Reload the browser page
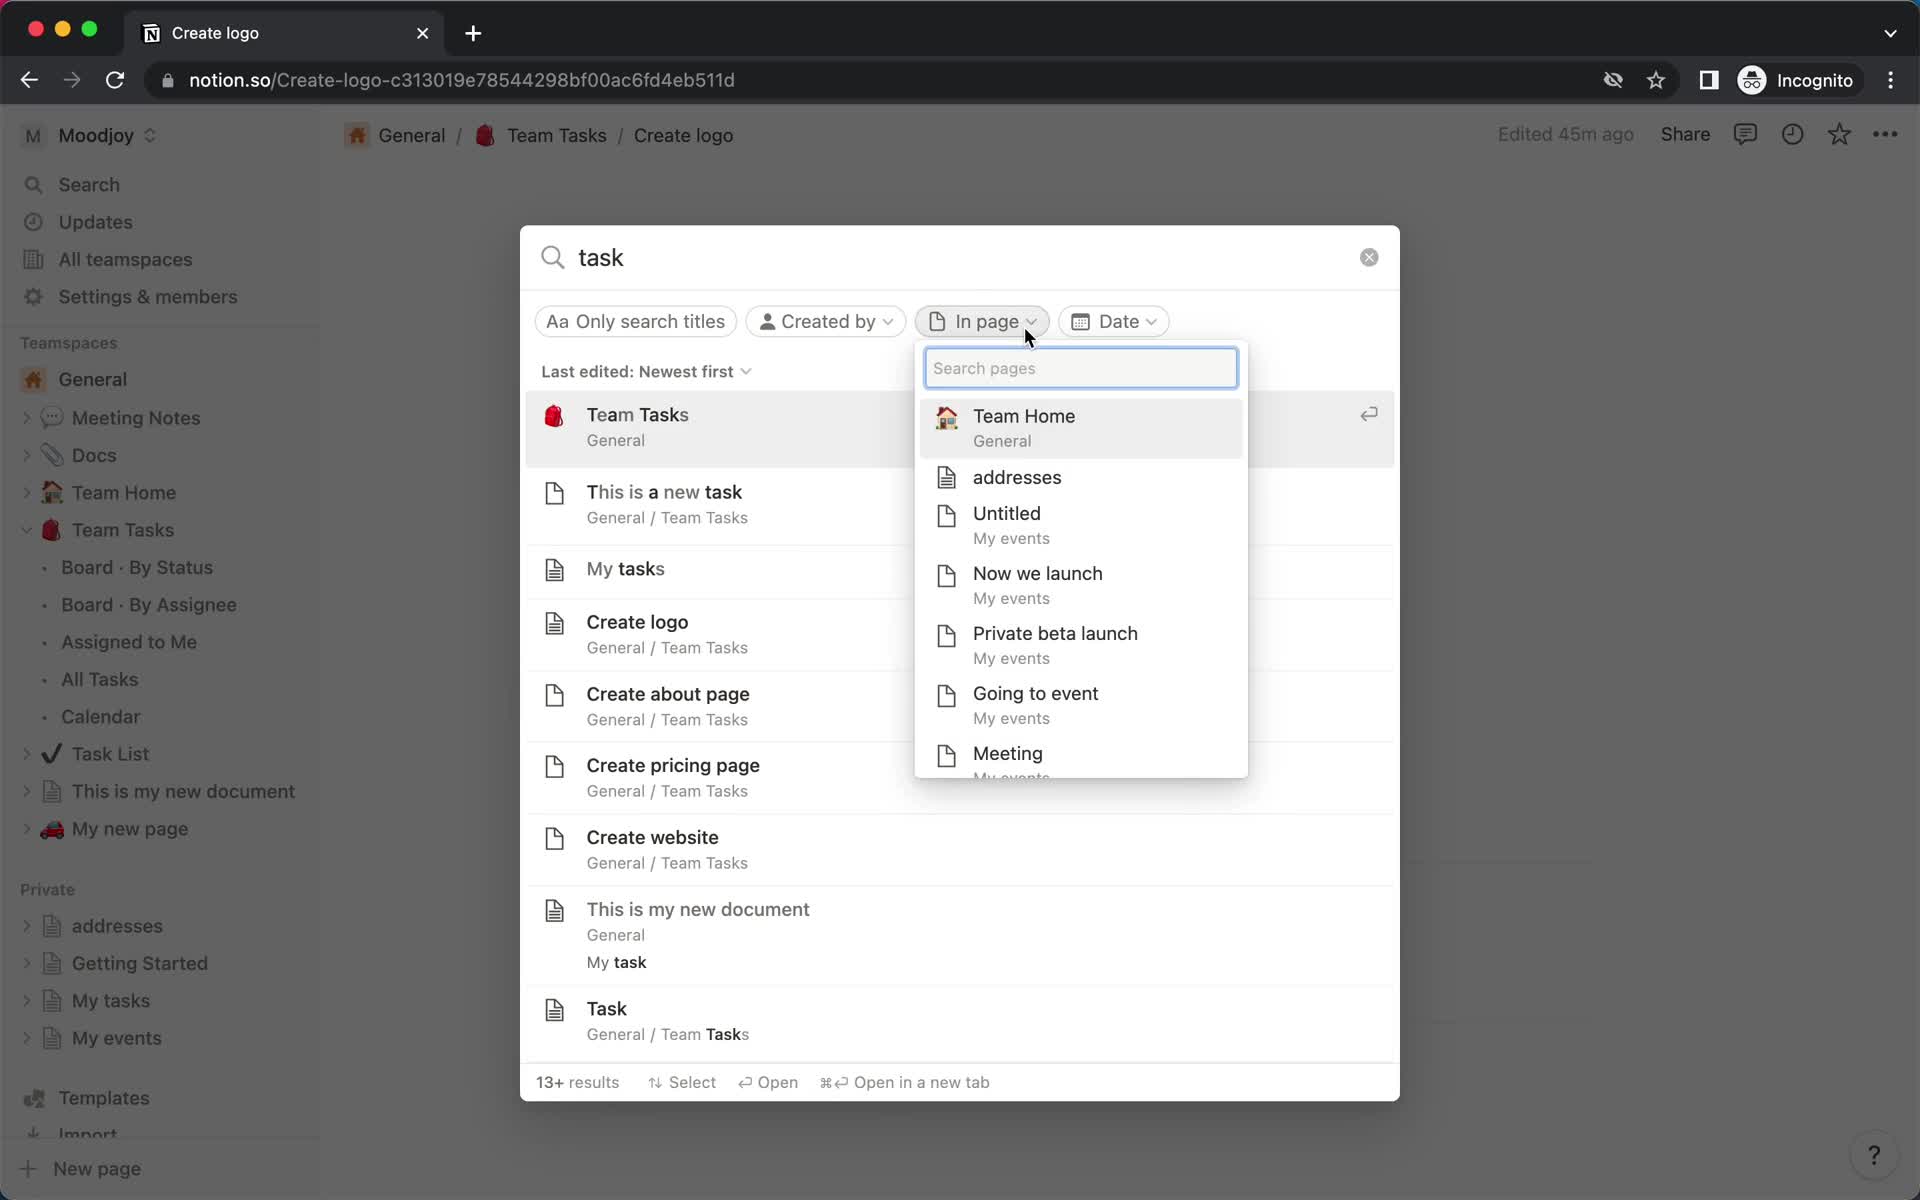This screenshot has height=1200, width=1920. pyautogui.click(x=115, y=80)
